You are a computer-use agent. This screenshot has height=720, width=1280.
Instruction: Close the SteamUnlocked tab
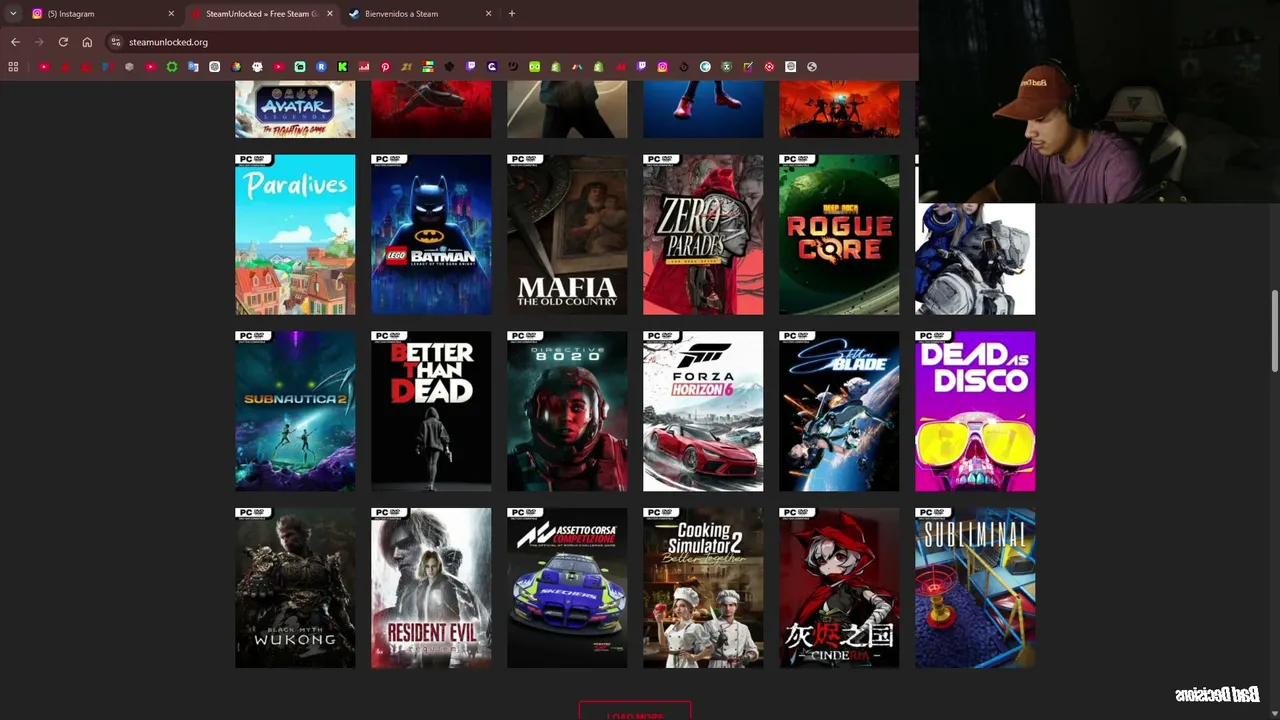tap(329, 14)
